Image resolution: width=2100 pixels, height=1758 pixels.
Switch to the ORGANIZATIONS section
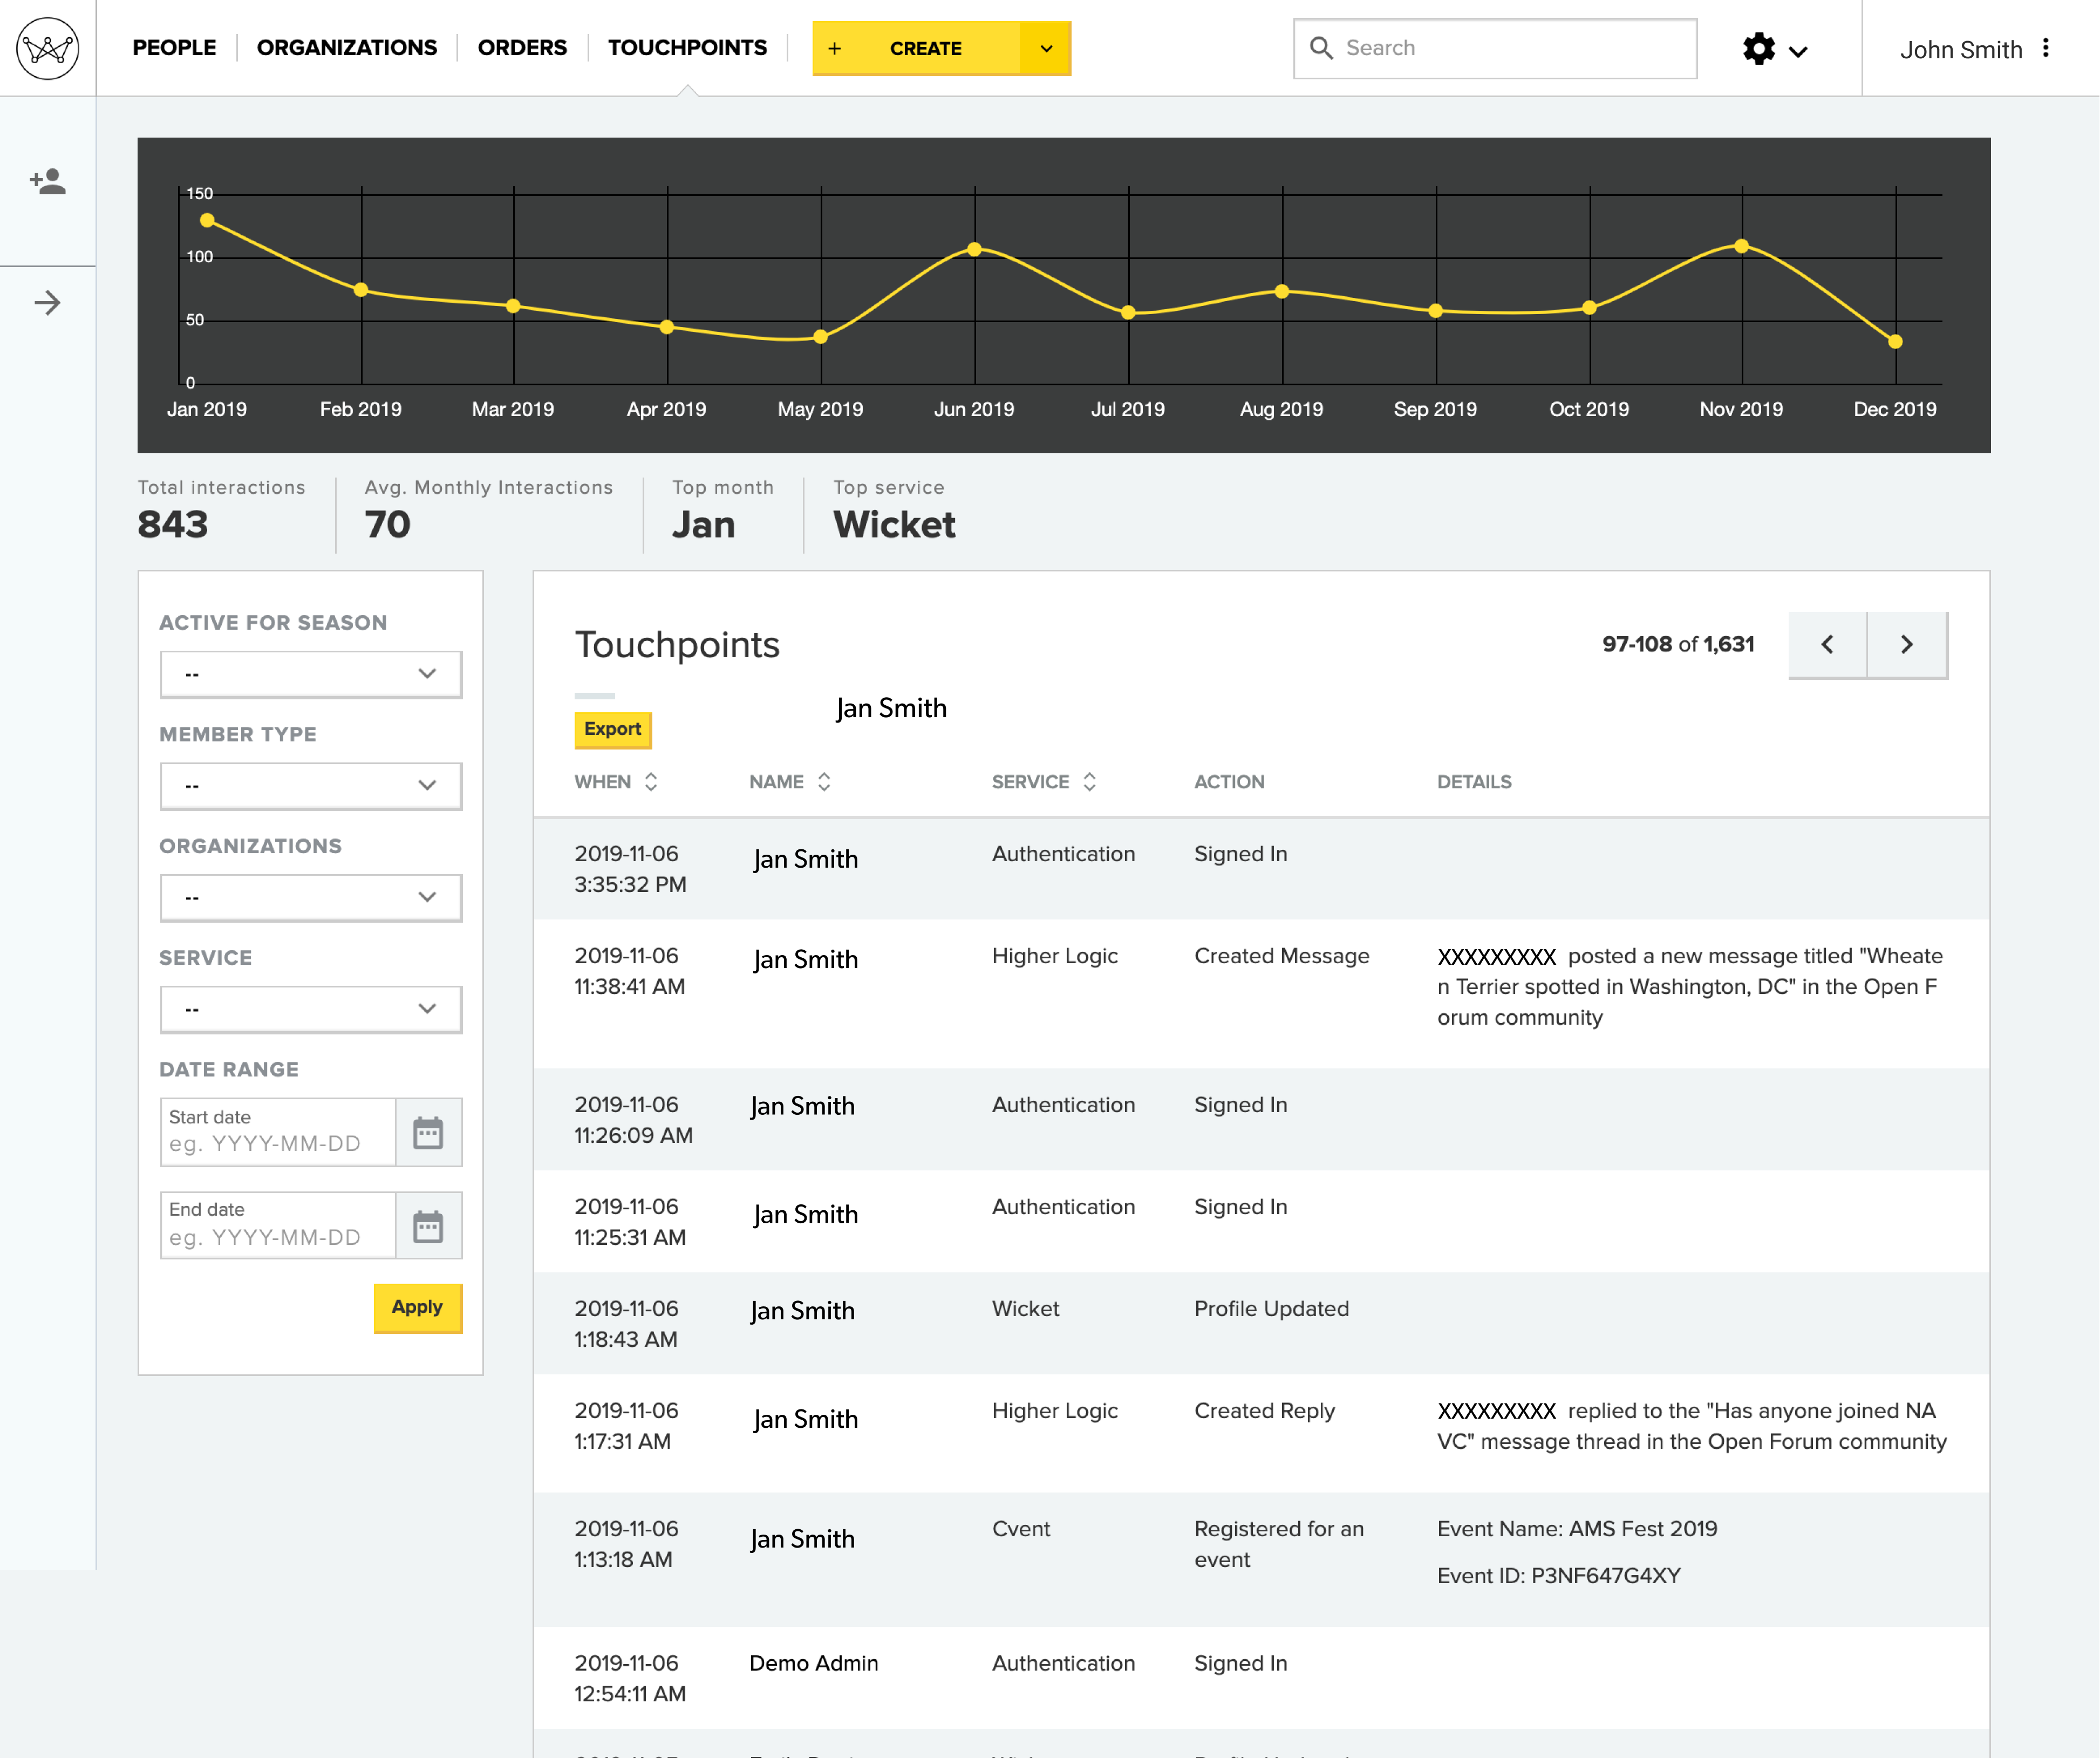click(x=346, y=47)
